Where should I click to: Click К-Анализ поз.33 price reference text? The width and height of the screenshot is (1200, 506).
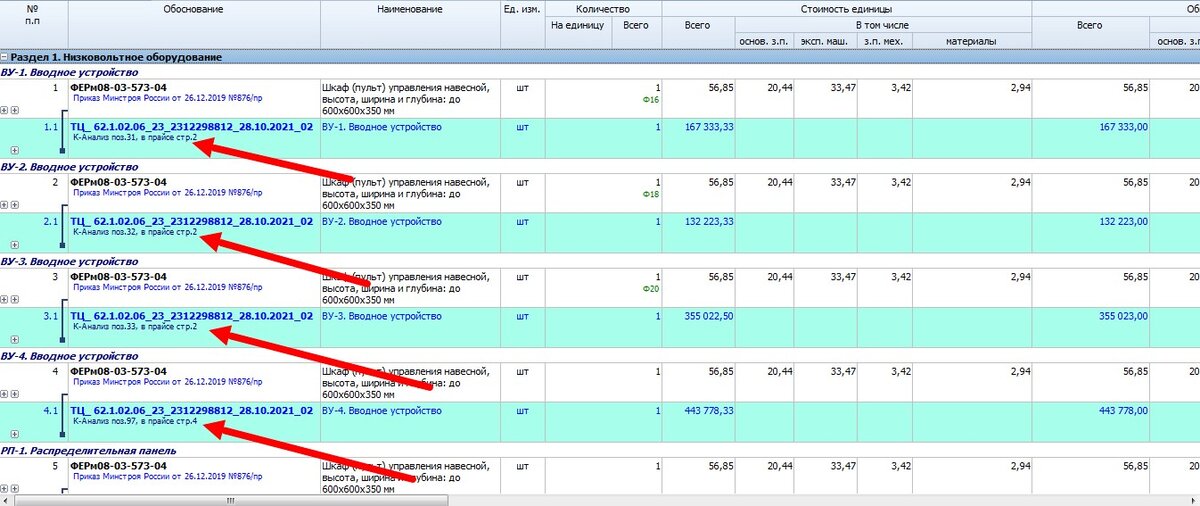(x=135, y=327)
